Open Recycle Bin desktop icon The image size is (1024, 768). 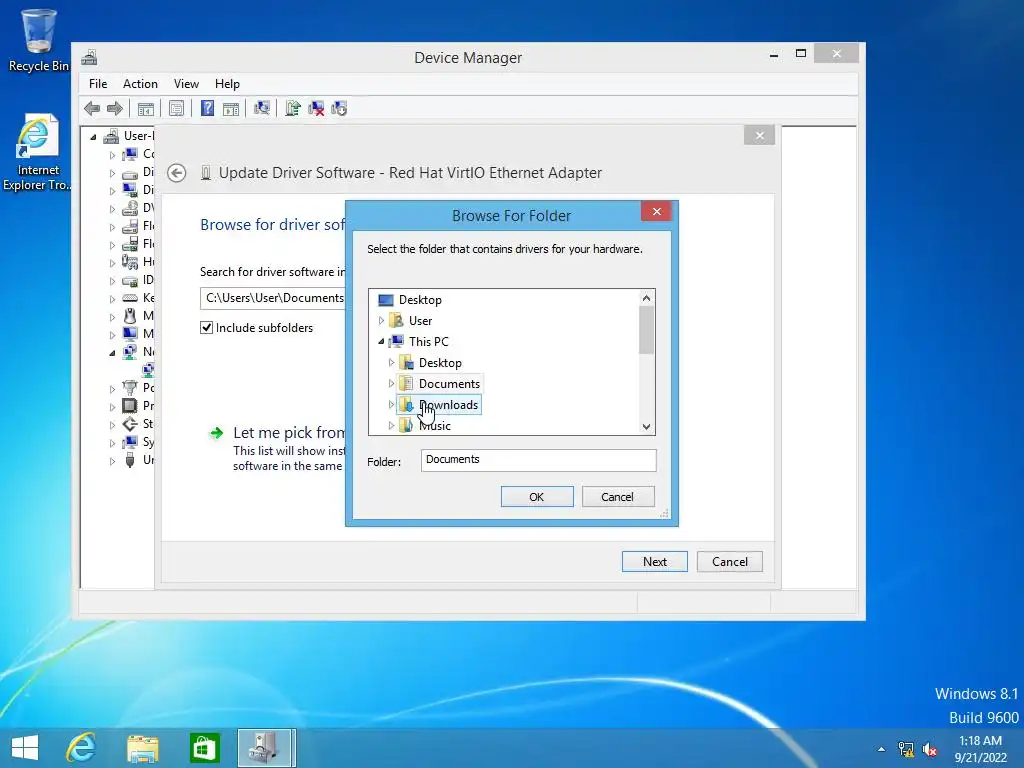39,39
